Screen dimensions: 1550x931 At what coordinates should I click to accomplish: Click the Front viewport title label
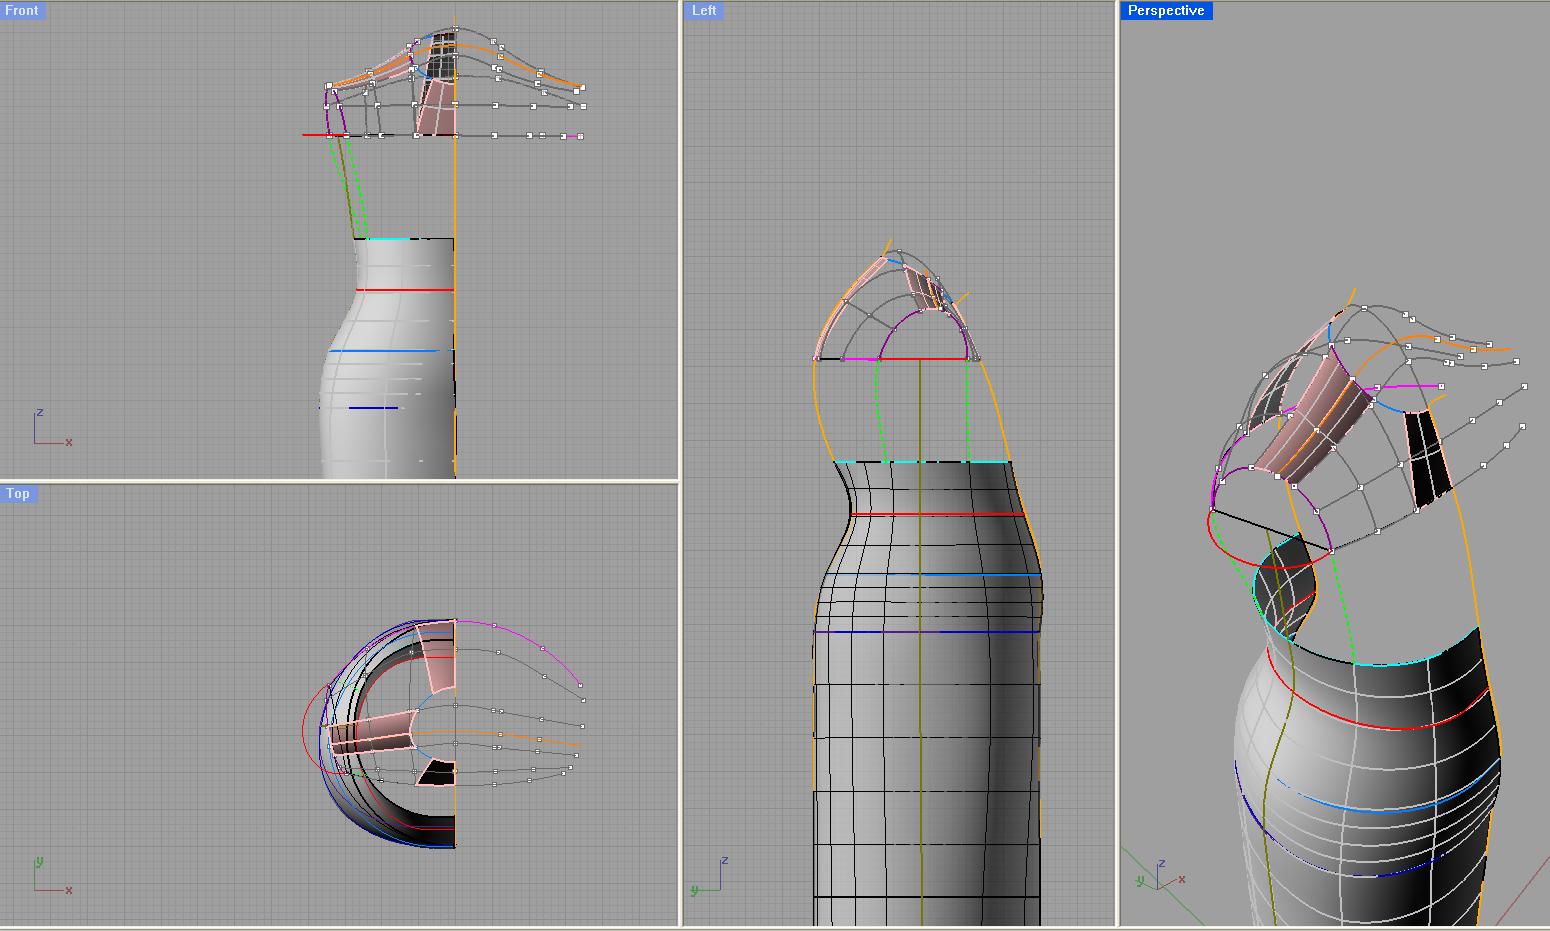(22, 11)
